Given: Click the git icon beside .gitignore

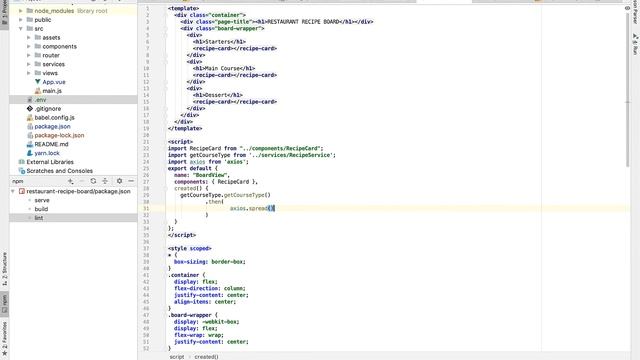Looking at the screenshot, I should (x=29, y=109).
